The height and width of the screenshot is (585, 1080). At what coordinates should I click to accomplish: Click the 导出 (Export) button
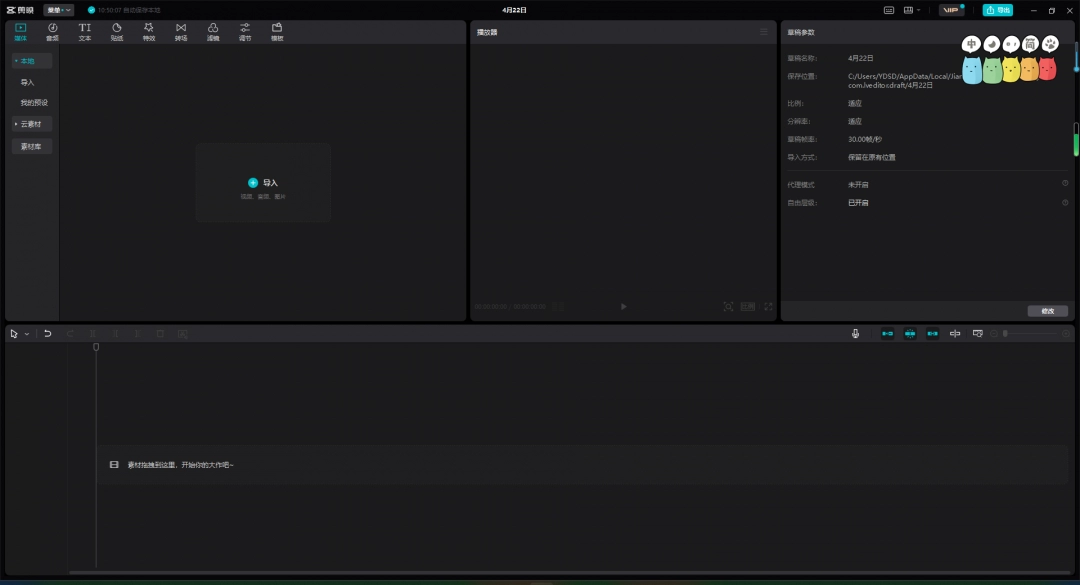coord(997,10)
